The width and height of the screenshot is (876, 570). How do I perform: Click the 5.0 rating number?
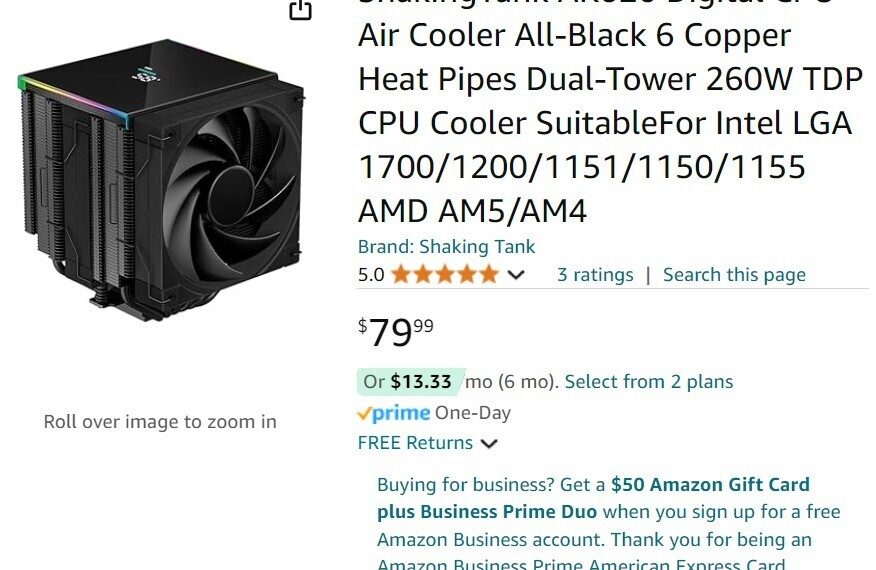[371, 275]
